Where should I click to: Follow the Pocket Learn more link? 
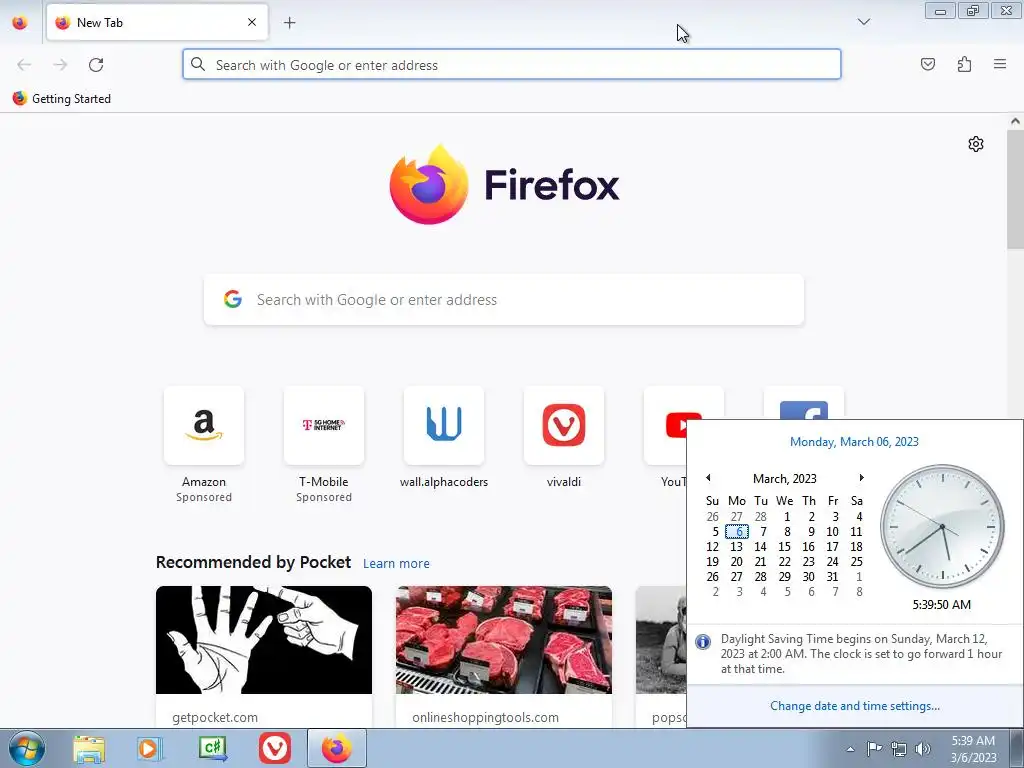[x=396, y=564]
